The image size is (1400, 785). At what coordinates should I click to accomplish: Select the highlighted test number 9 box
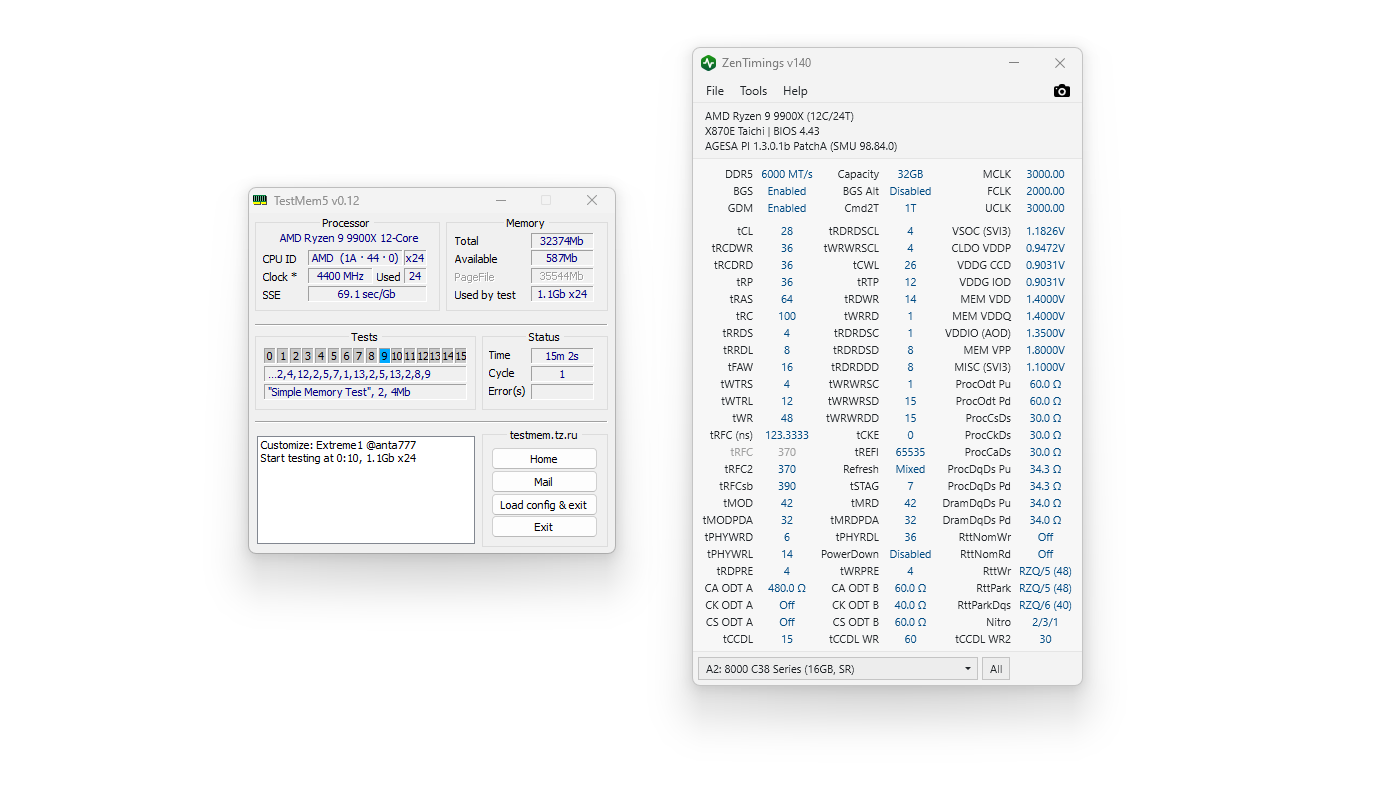tap(385, 356)
